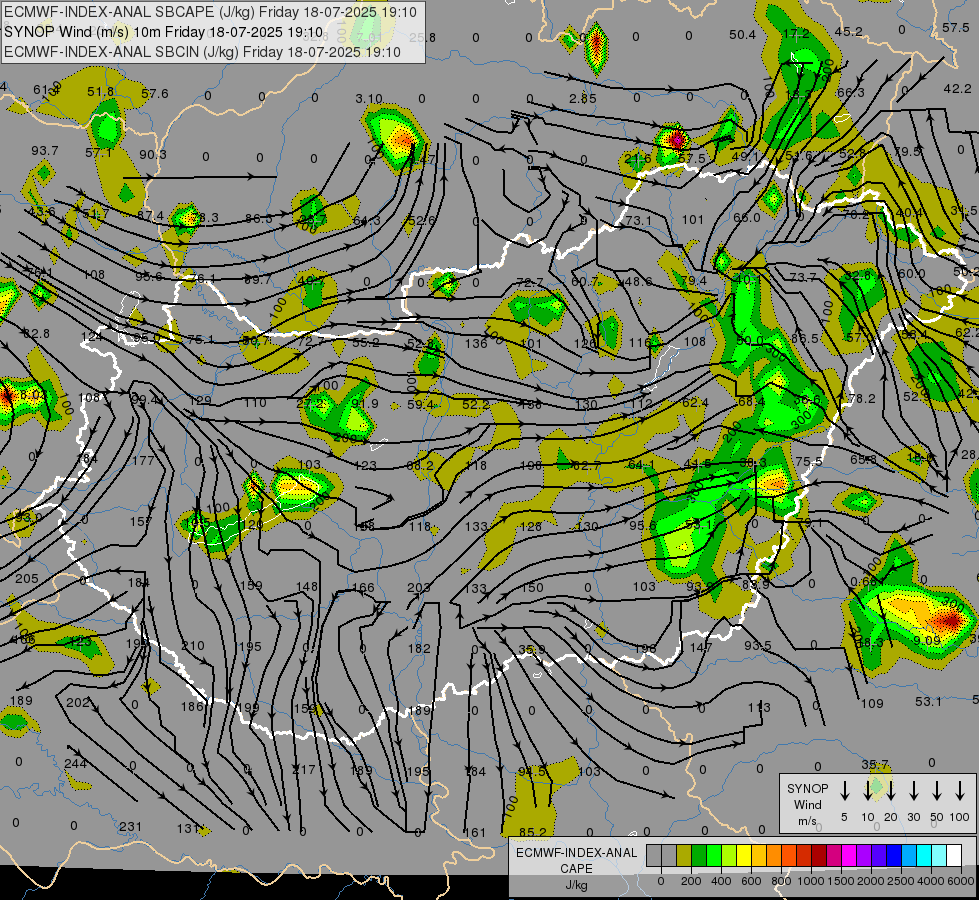Click the map value '93.5'

pyautogui.click(x=757, y=645)
